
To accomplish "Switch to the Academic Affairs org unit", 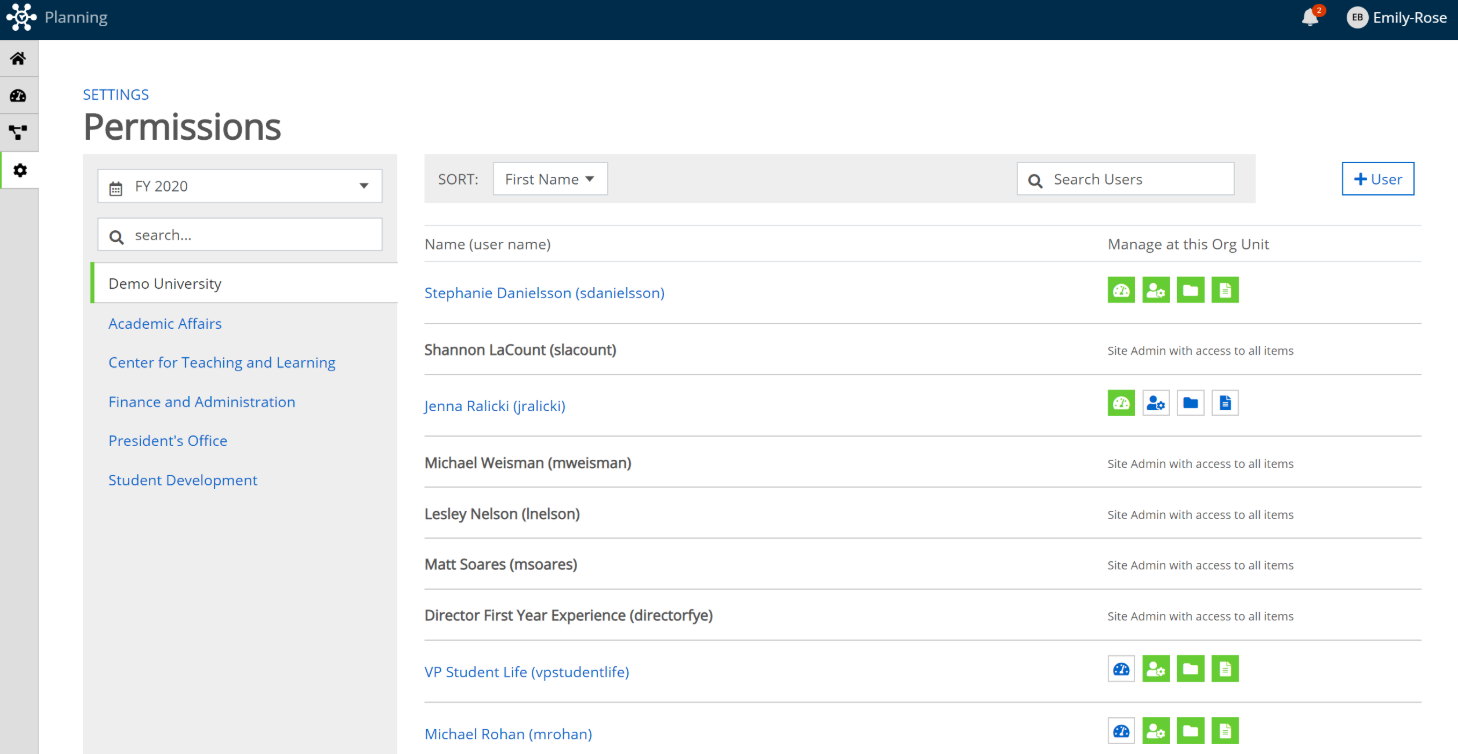I will [x=164, y=323].
